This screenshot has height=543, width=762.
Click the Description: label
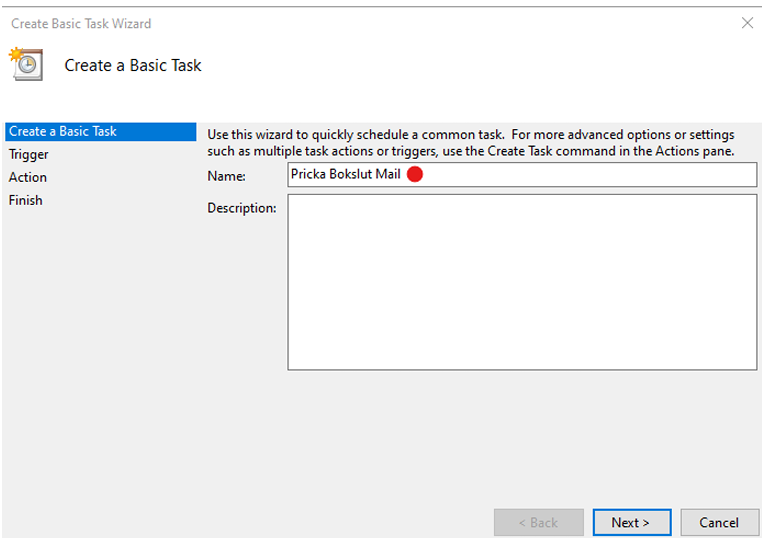242,208
